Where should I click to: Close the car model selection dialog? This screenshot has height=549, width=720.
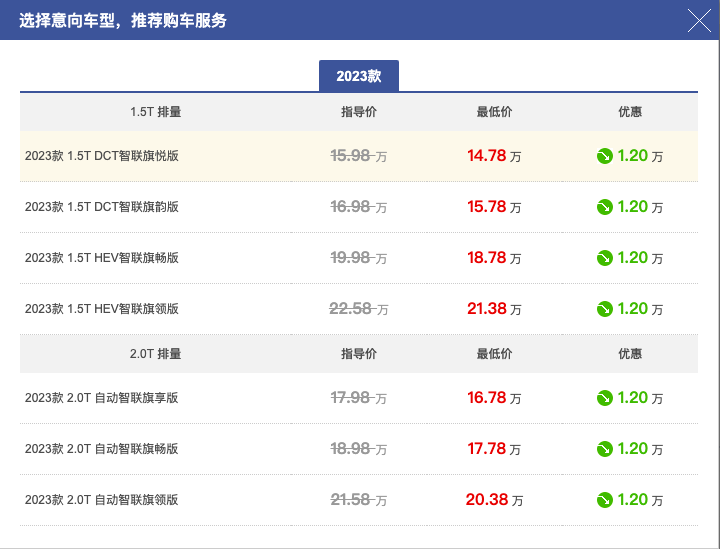tap(699, 21)
